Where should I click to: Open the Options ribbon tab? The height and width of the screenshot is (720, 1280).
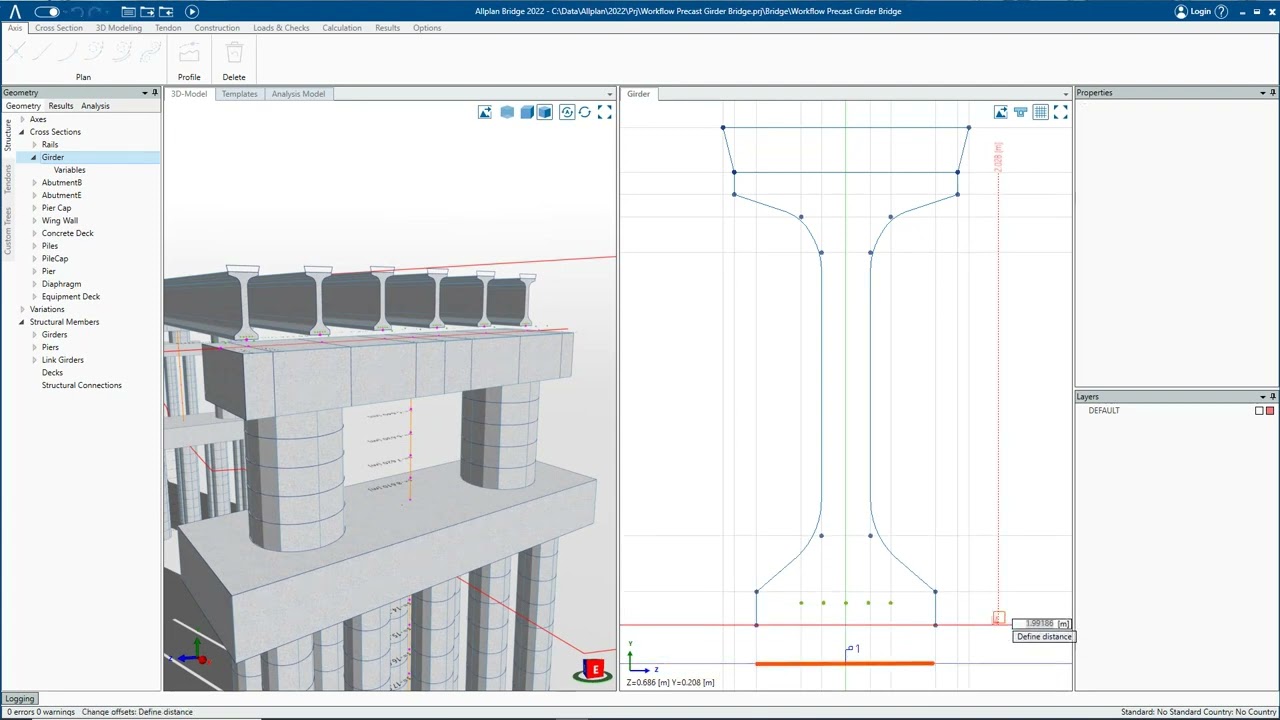[427, 28]
